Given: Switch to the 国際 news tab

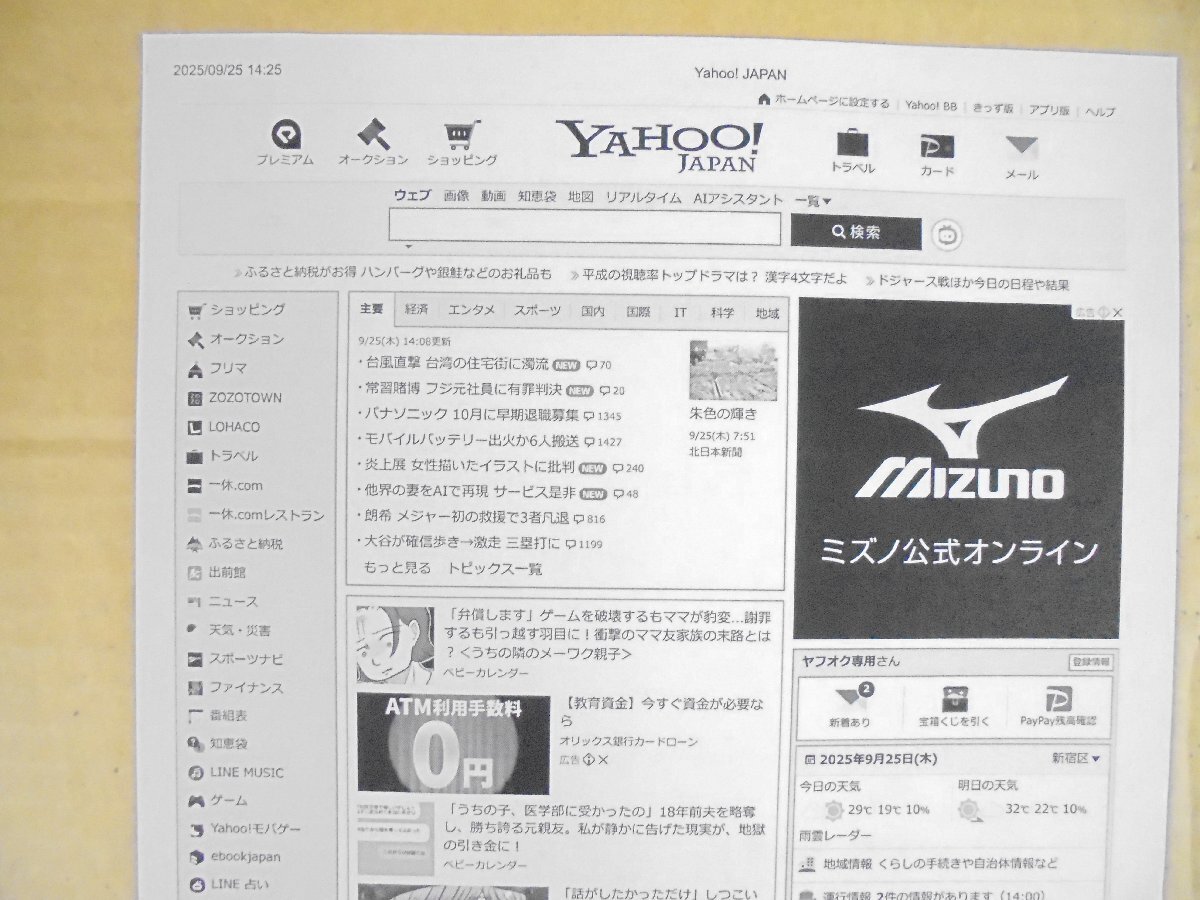Looking at the screenshot, I should coord(638,312).
